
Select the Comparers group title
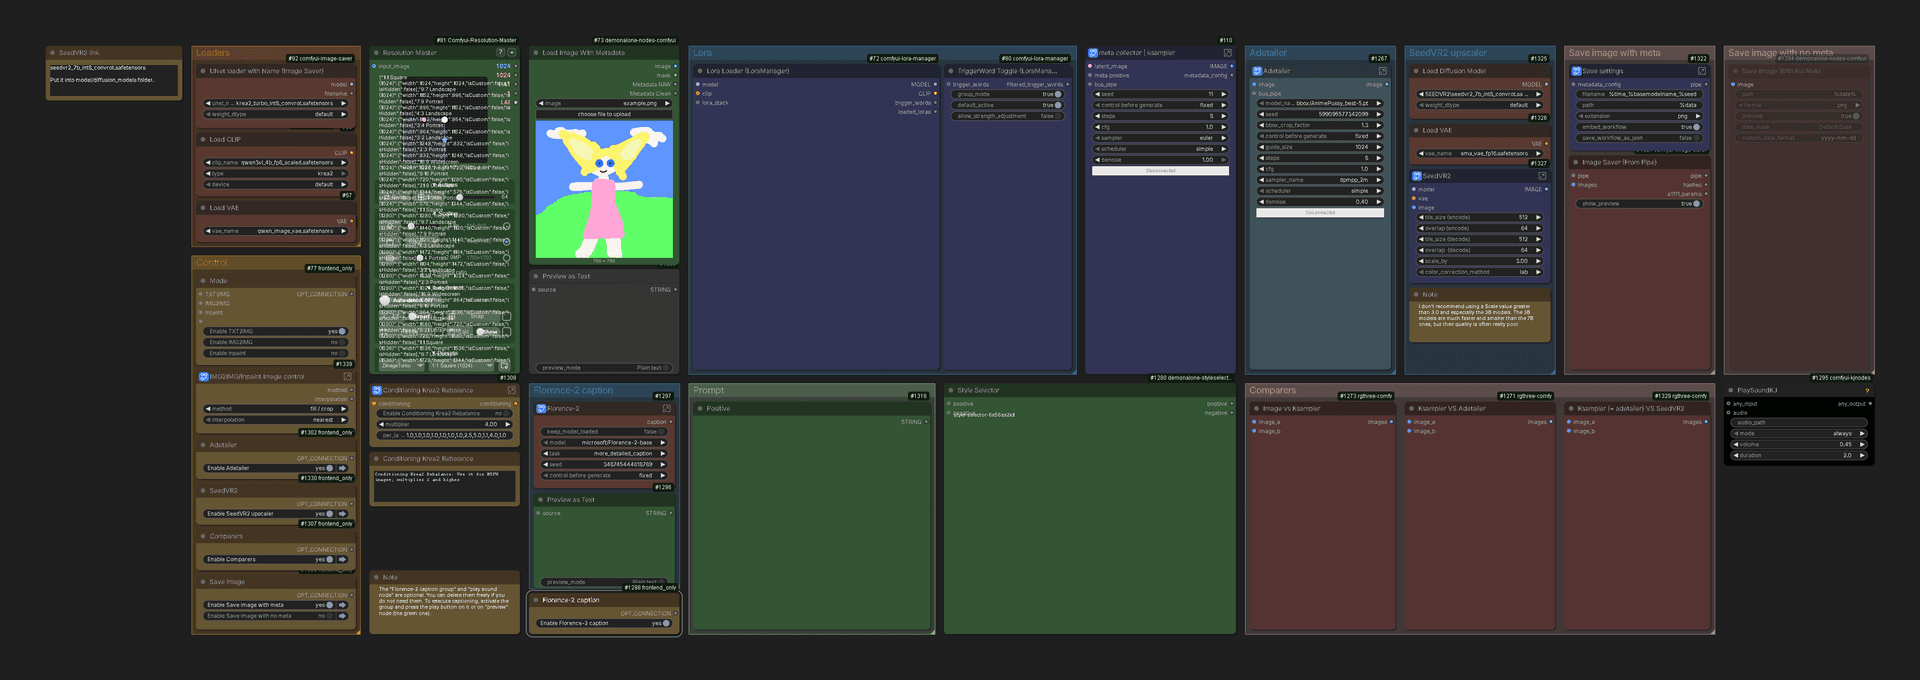tap(1272, 391)
